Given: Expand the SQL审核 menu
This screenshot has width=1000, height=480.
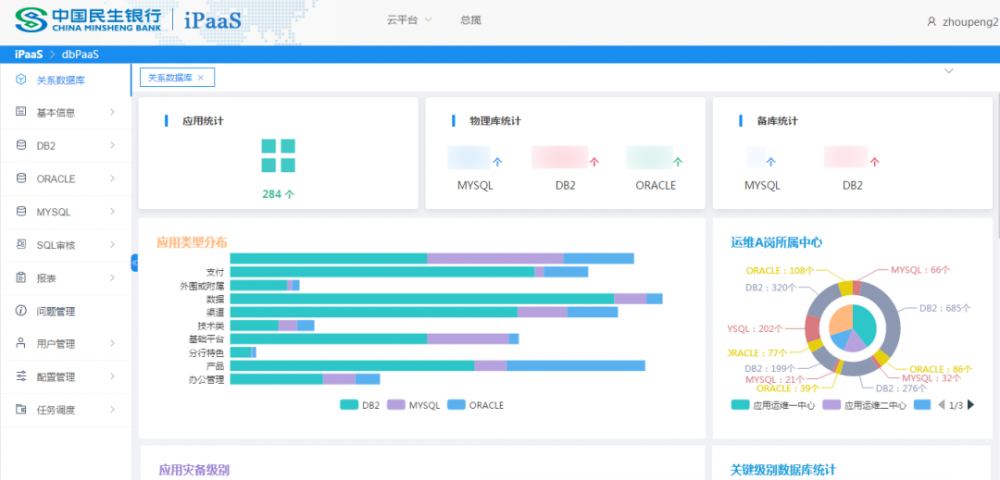Looking at the screenshot, I should pyautogui.click(x=112, y=245).
